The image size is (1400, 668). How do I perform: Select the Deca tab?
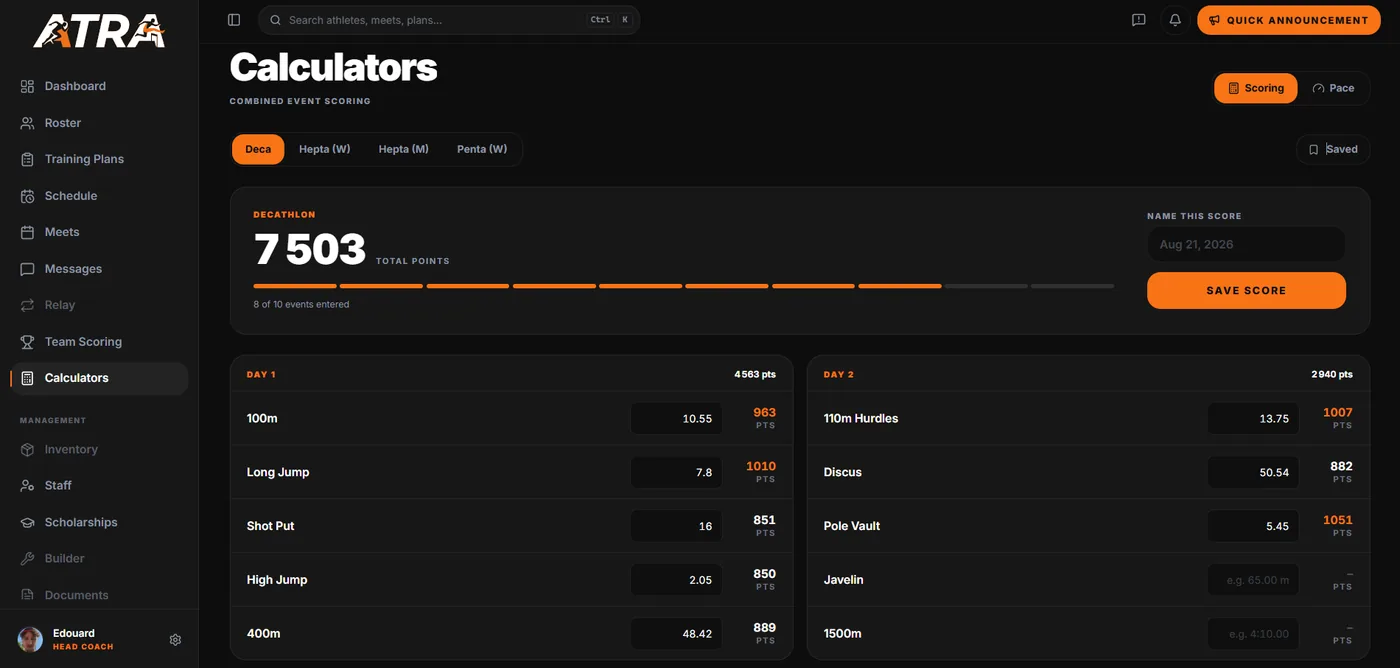pos(258,150)
